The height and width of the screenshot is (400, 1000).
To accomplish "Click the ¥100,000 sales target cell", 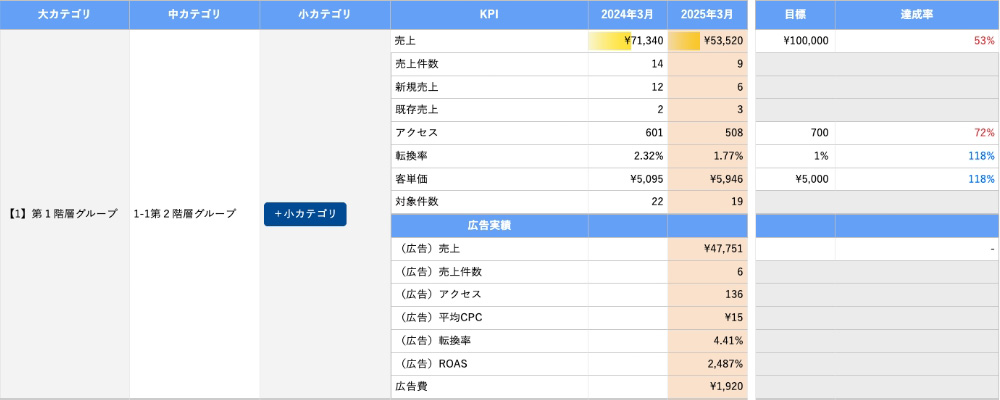I will (795, 41).
